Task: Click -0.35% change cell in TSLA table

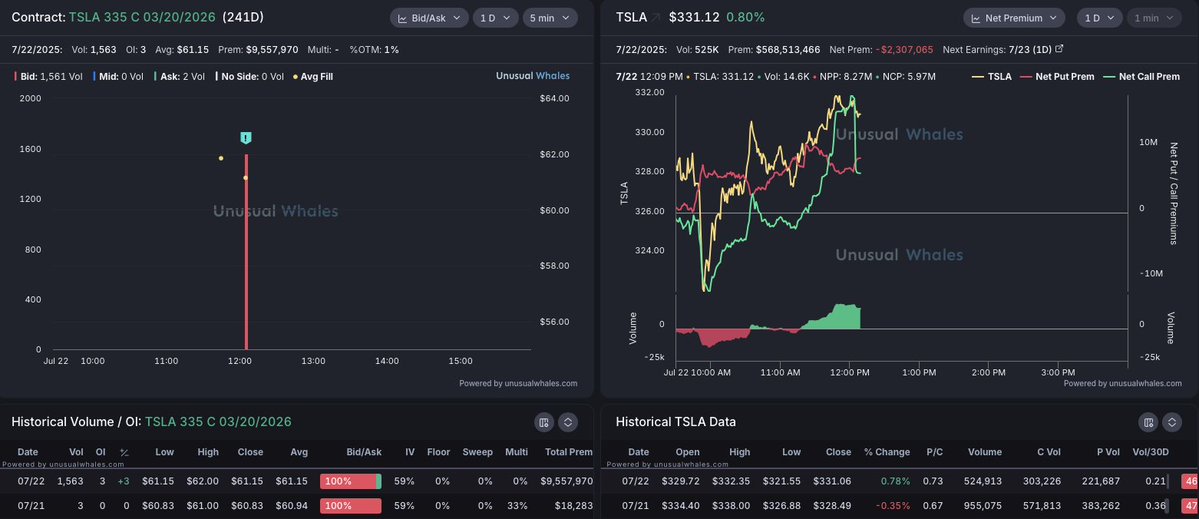Action: pyautogui.click(x=894, y=506)
